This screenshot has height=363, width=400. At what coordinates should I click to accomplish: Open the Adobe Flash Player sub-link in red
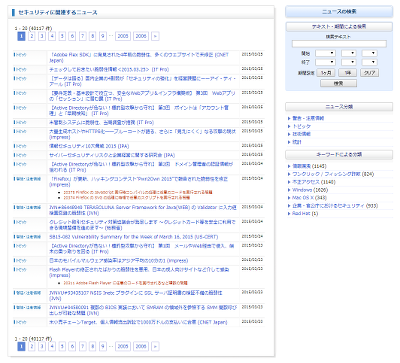(x=125, y=283)
